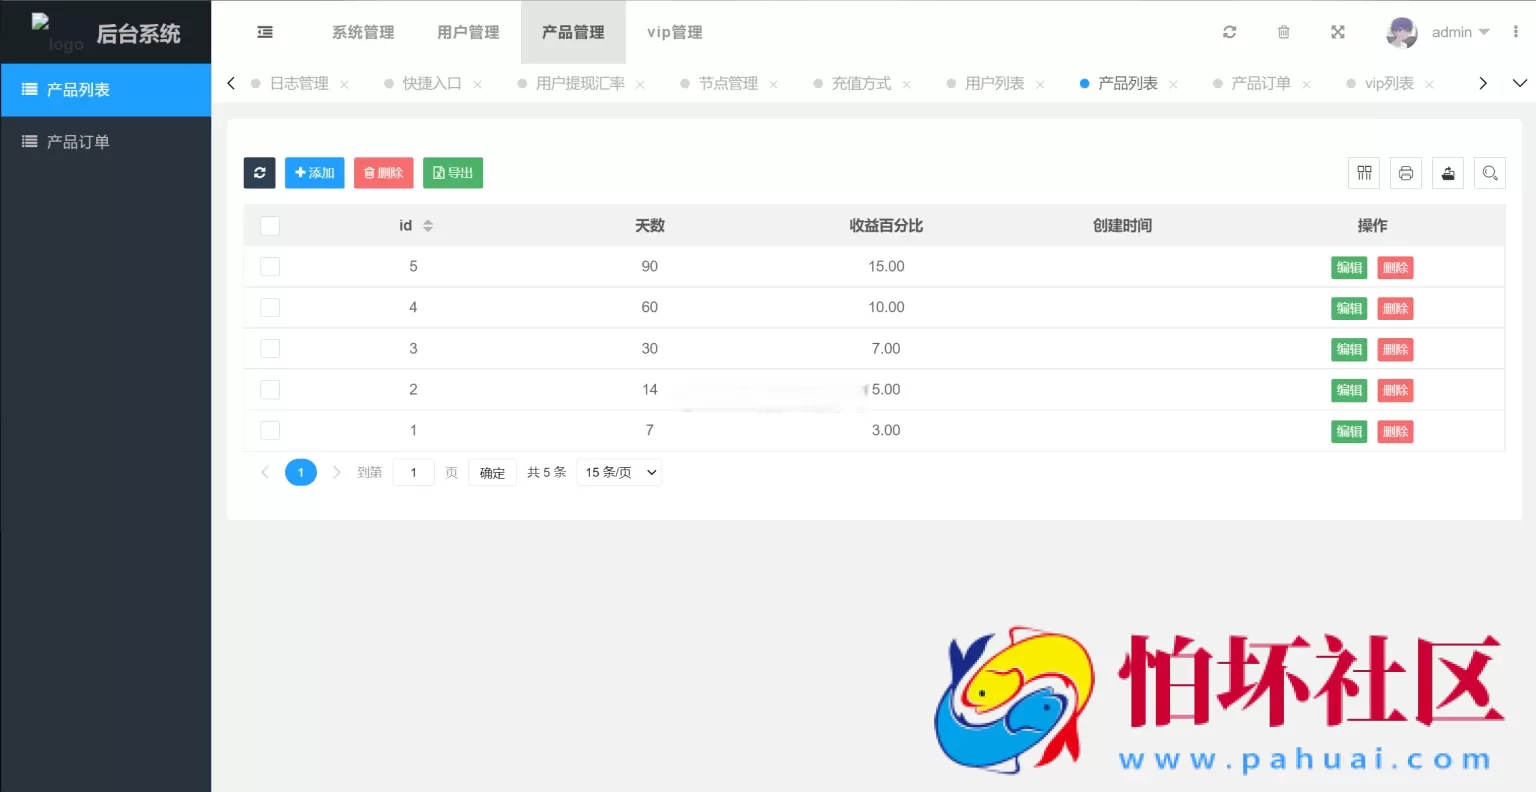1536x792 pixels.
Task: Open the 15 条/页 page size dropdown
Action: tap(618, 471)
